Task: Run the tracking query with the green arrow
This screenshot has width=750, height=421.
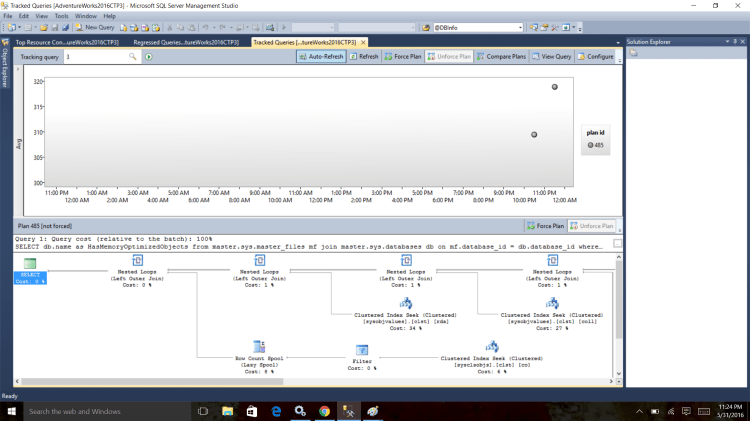Action: [149, 57]
